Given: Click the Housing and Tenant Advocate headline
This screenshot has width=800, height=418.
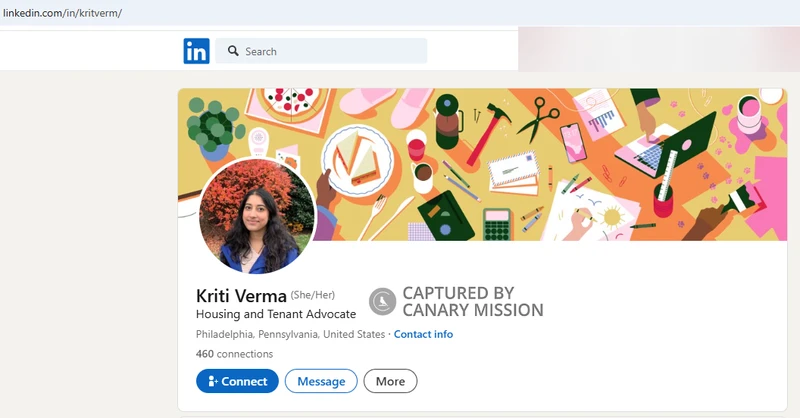Looking at the screenshot, I should click(275, 314).
